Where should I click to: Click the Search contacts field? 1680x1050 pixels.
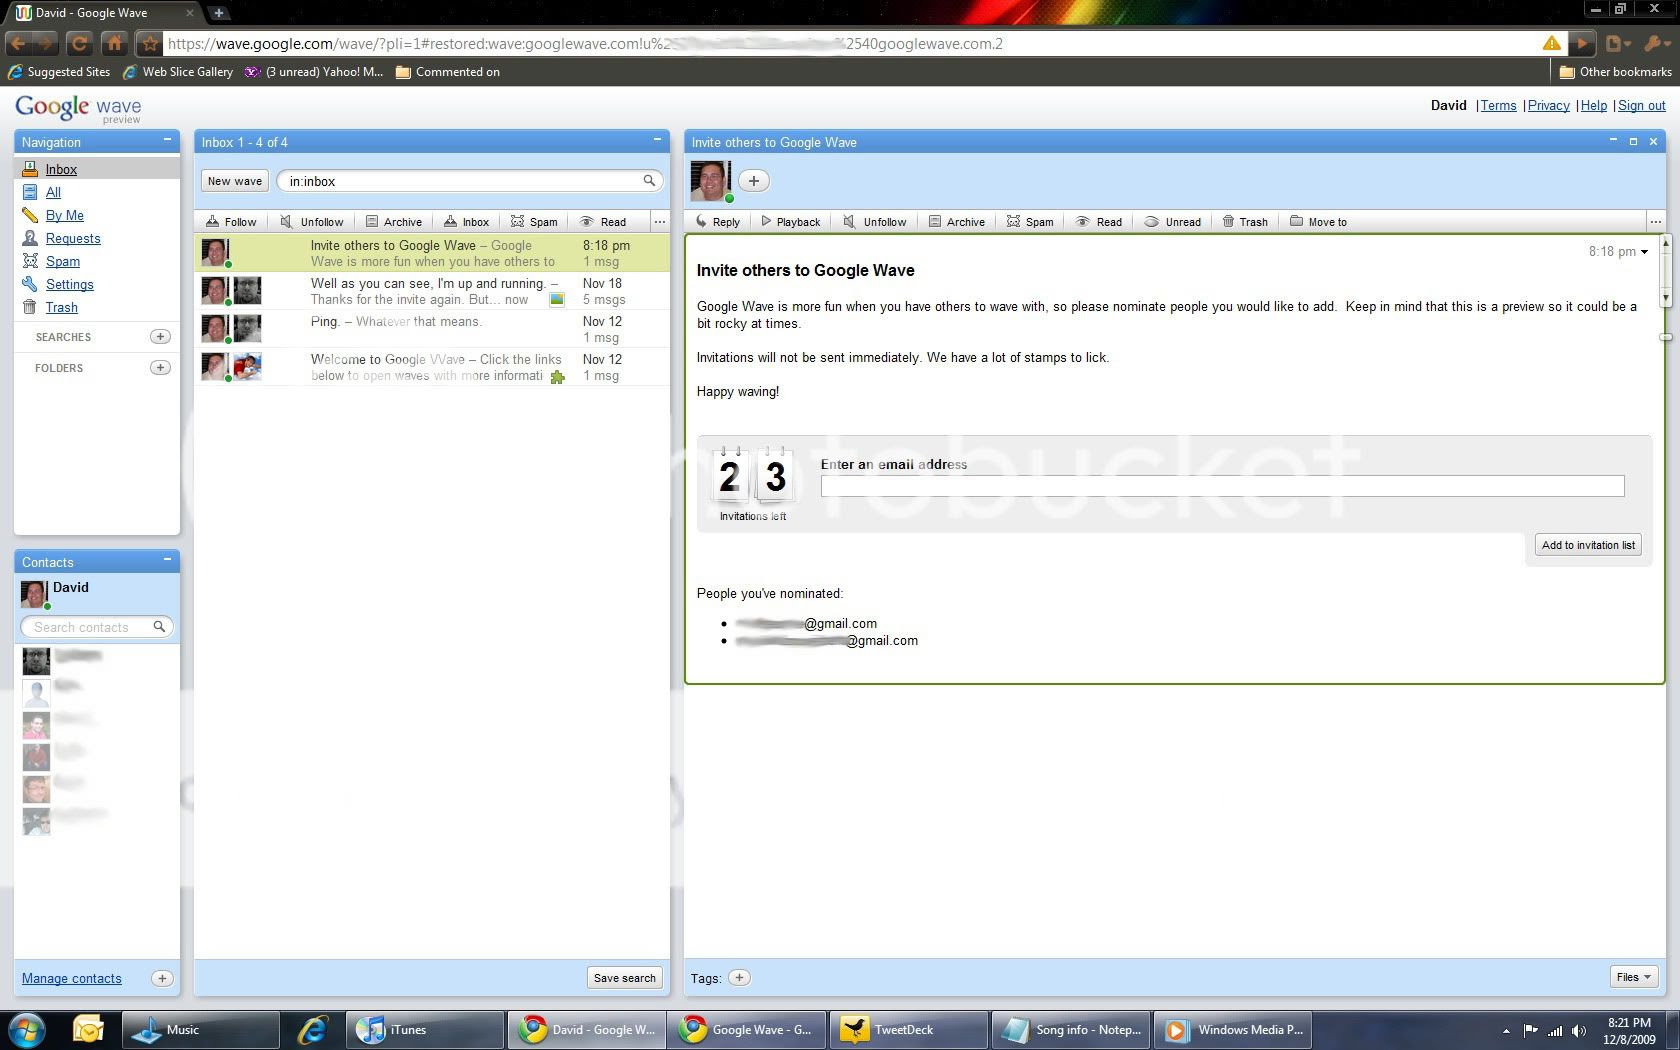pyautogui.click(x=97, y=627)
